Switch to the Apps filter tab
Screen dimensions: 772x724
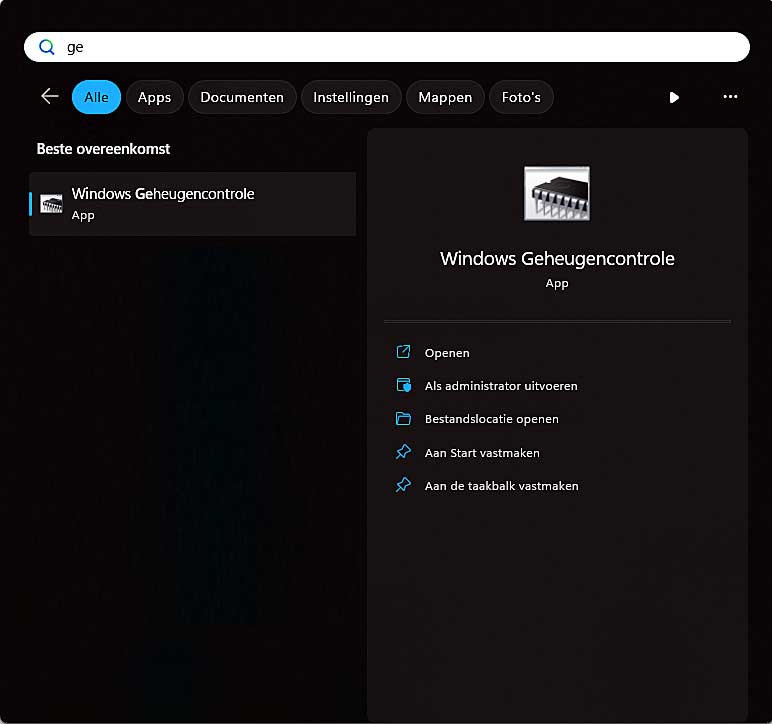(154, 97)
